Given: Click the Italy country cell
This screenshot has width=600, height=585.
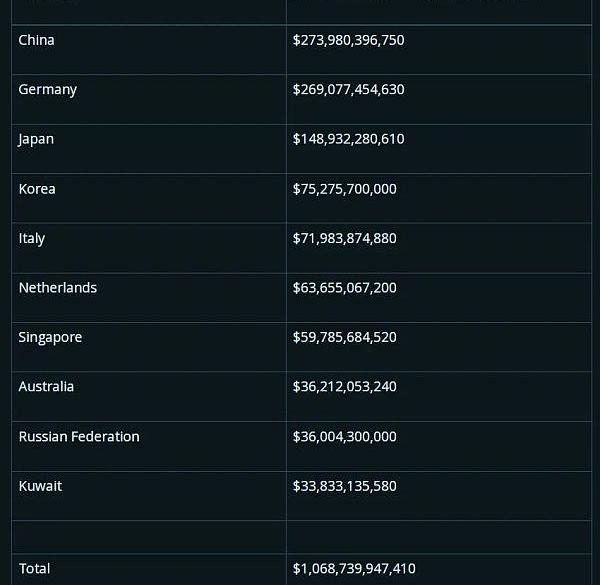Looking at the screenshot, I should coord(32,238).
